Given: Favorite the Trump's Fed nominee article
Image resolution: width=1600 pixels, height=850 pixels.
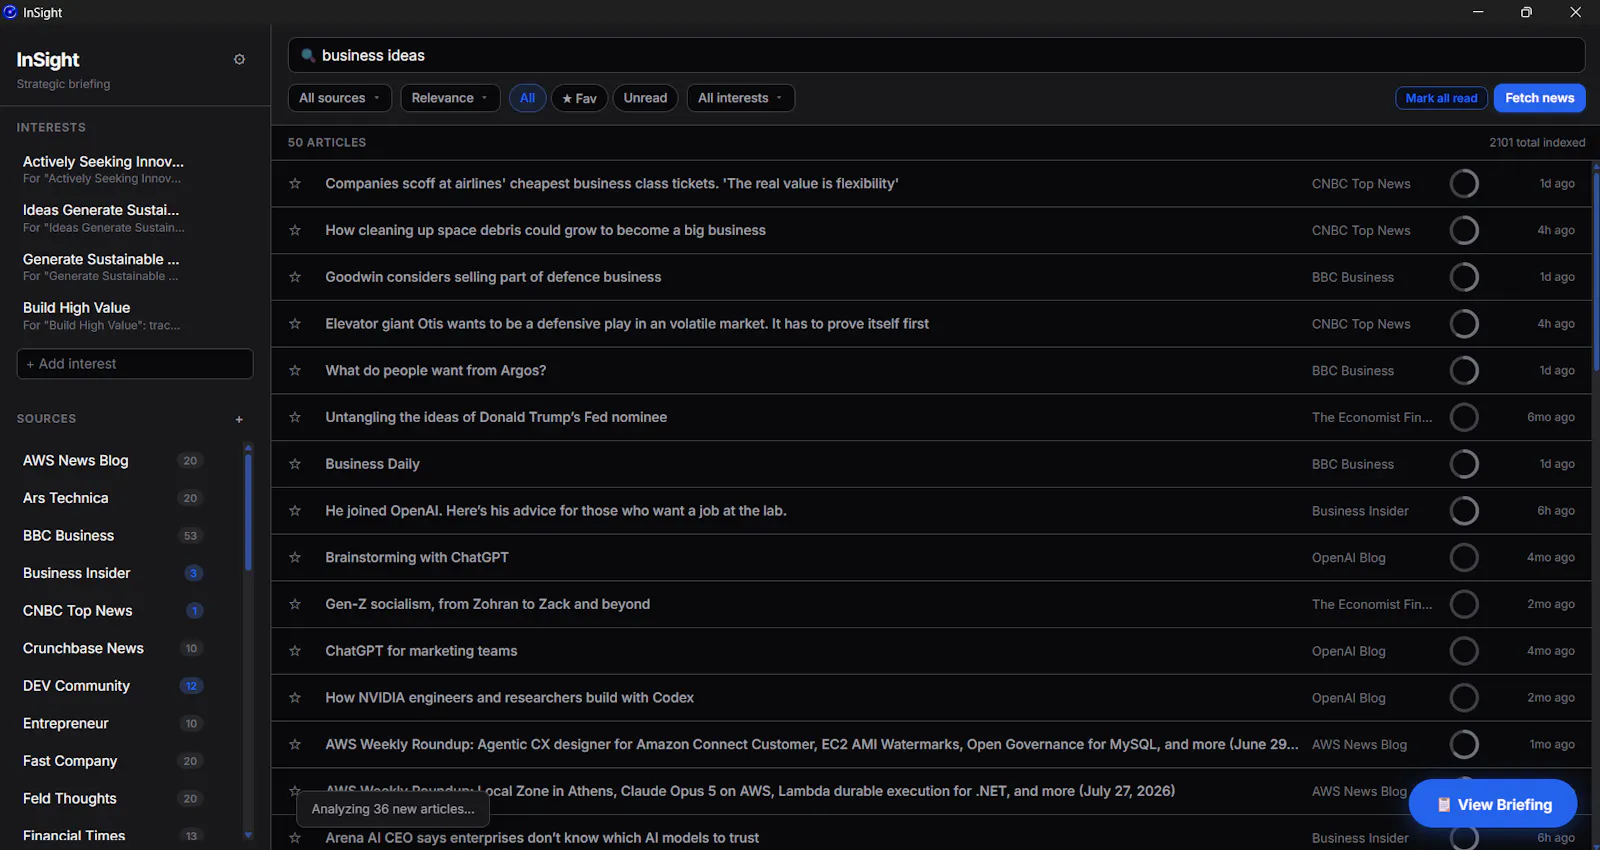Looking at the screenshot, I should click(x=295, y=418).
